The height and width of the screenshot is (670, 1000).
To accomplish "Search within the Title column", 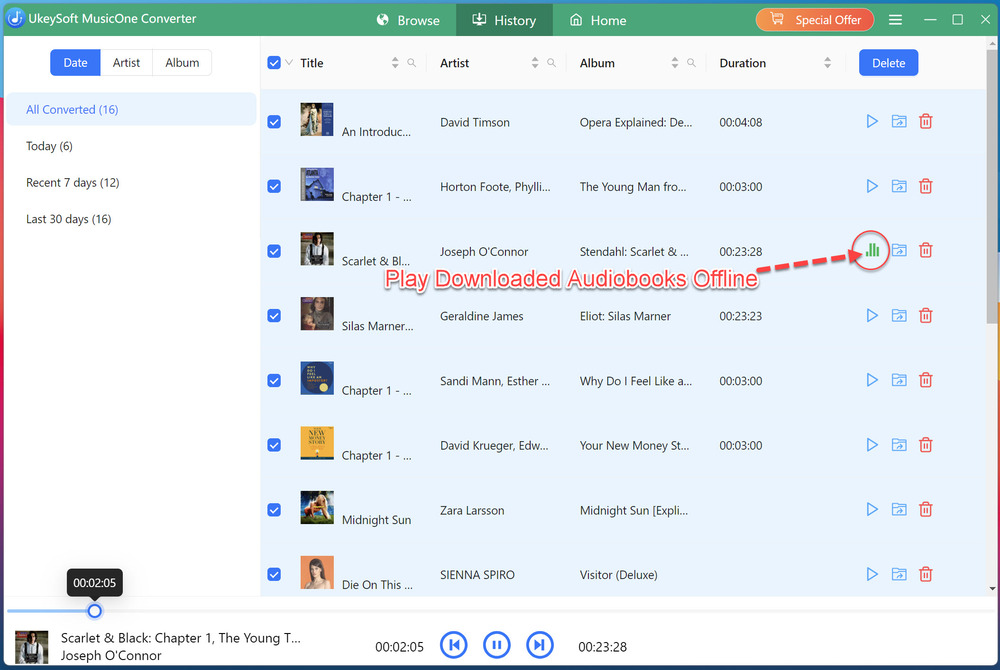I will tap(412, 62).
